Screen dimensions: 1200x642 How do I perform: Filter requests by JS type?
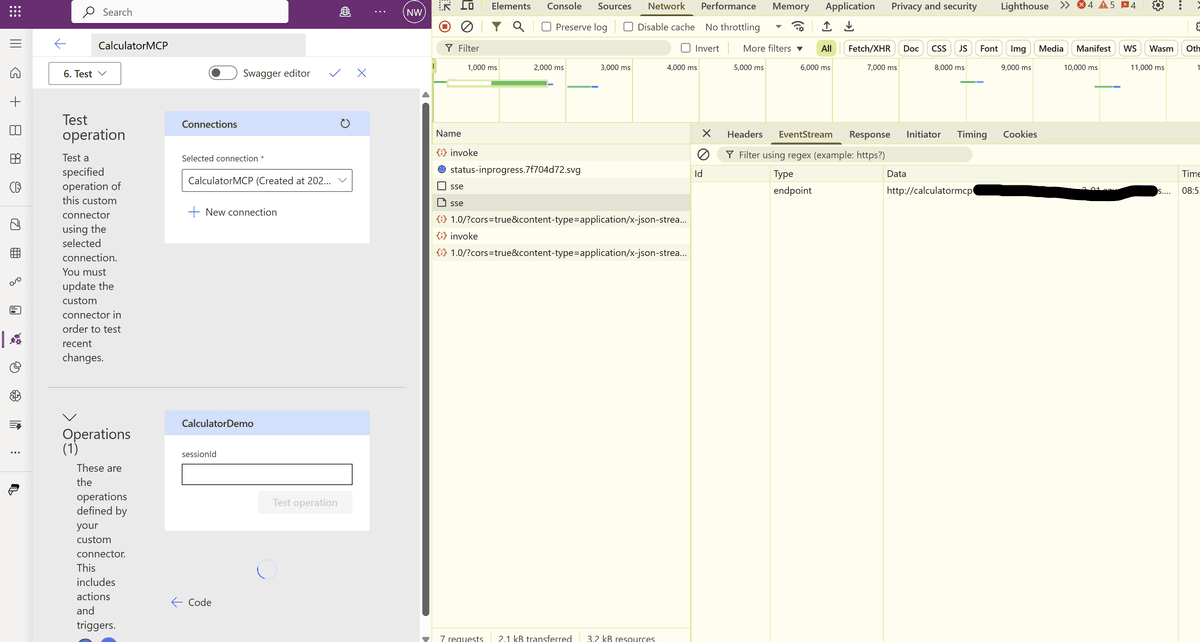pos(963,48)
